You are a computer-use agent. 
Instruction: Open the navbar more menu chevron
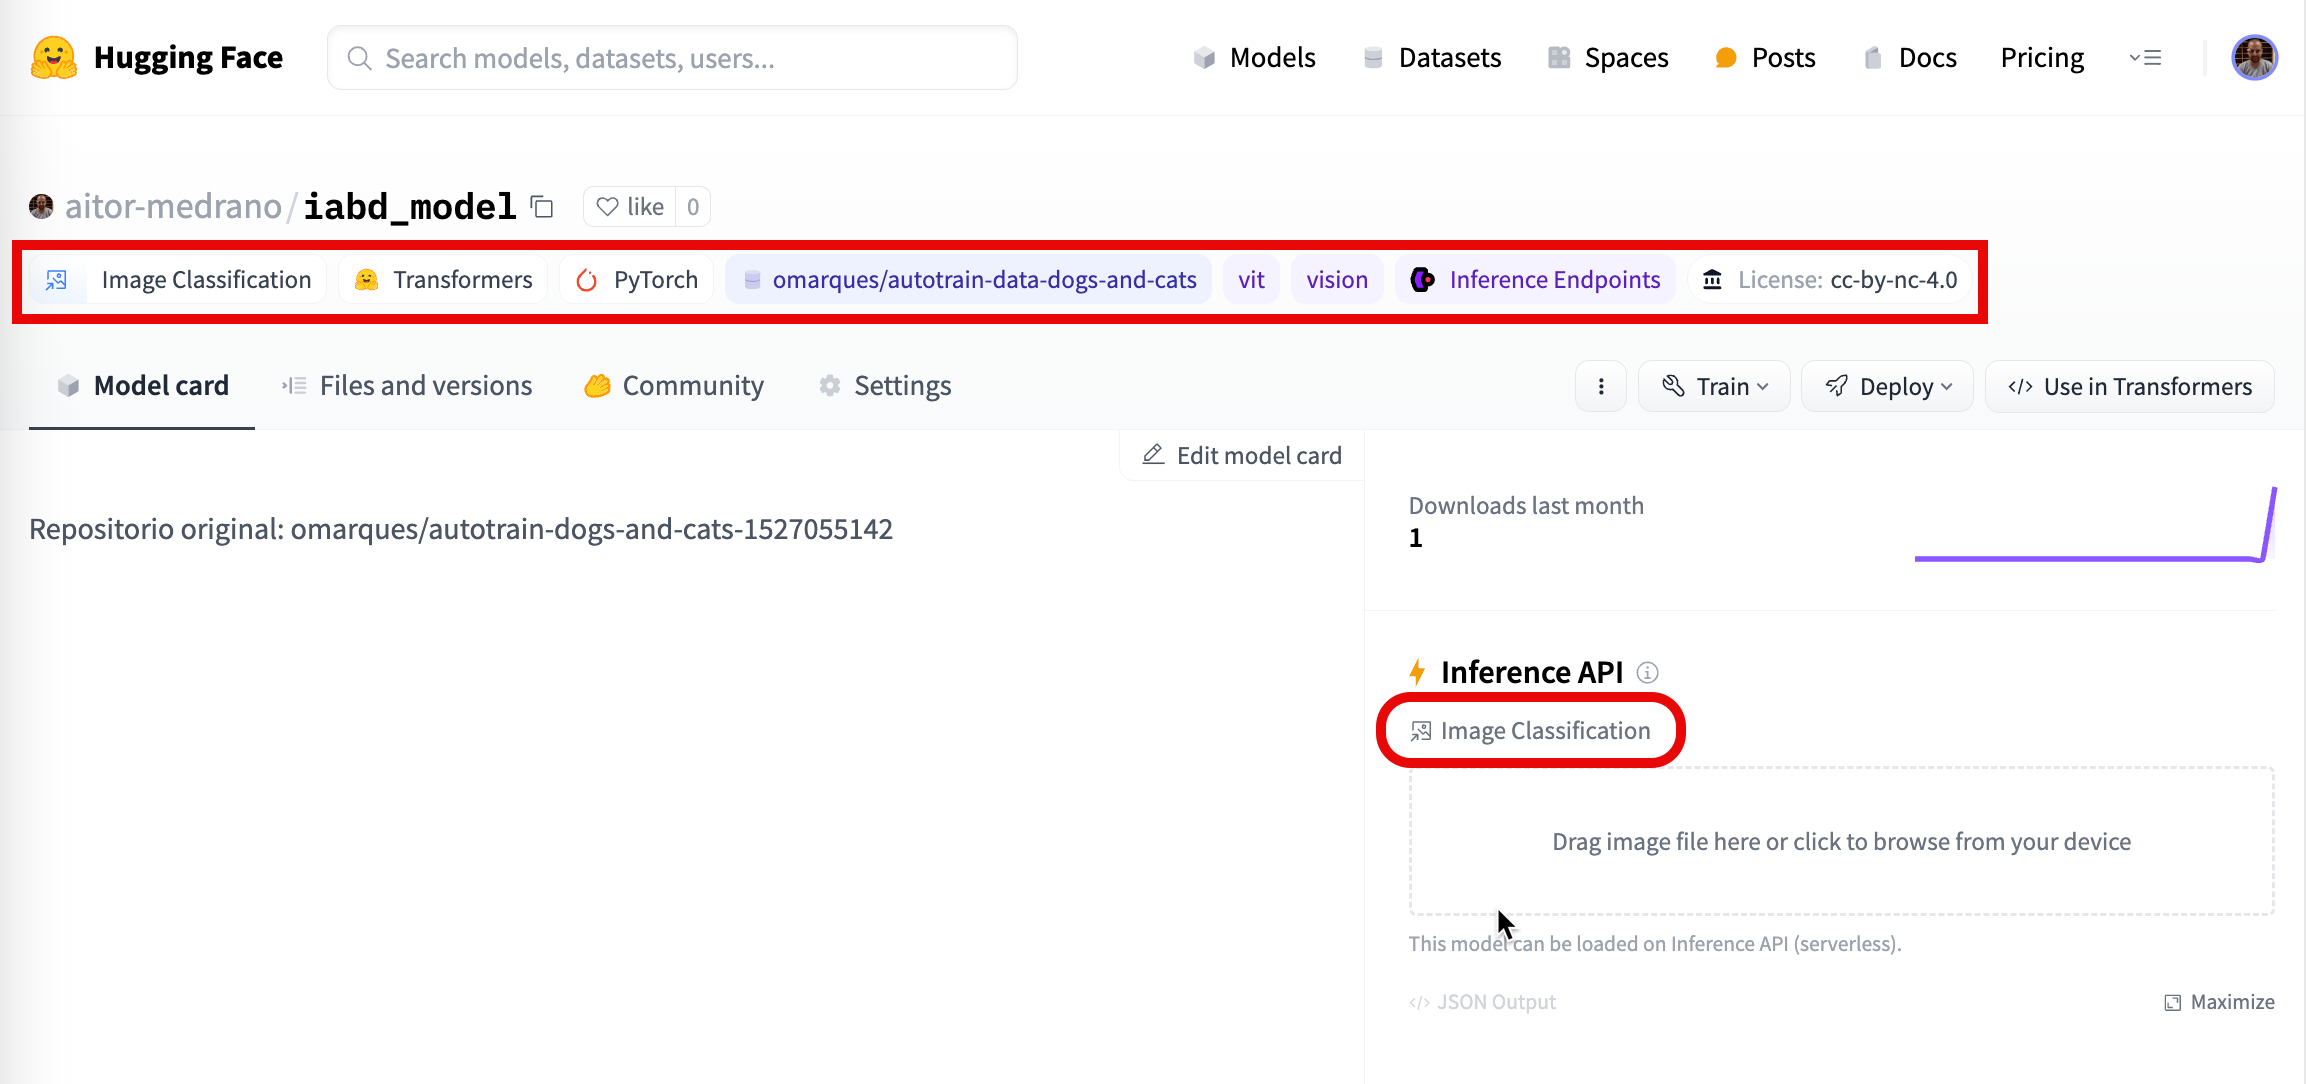point(2145,58)
